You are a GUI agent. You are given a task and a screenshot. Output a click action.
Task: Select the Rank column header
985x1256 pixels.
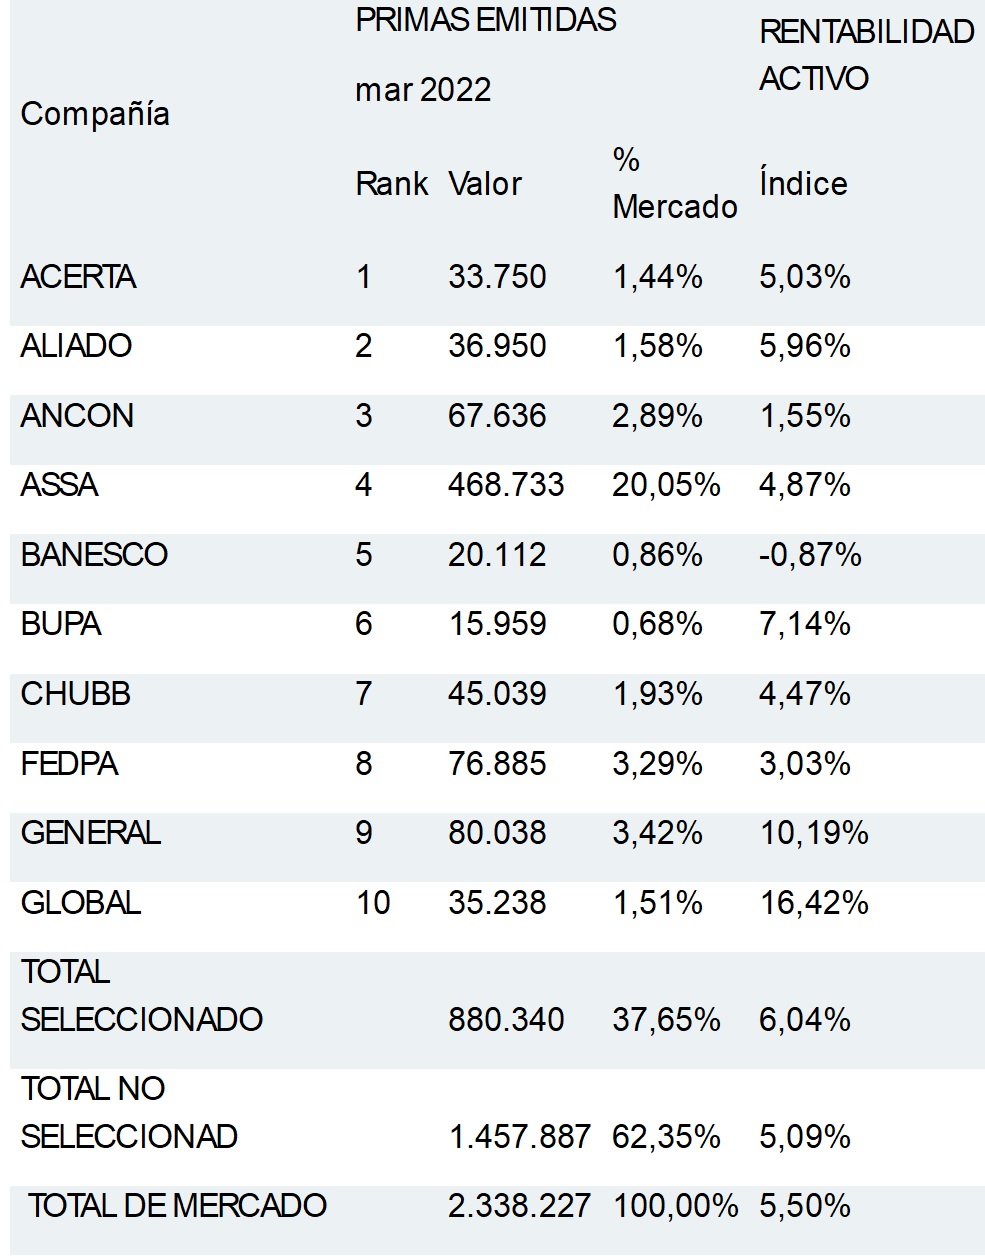[391, 184]
